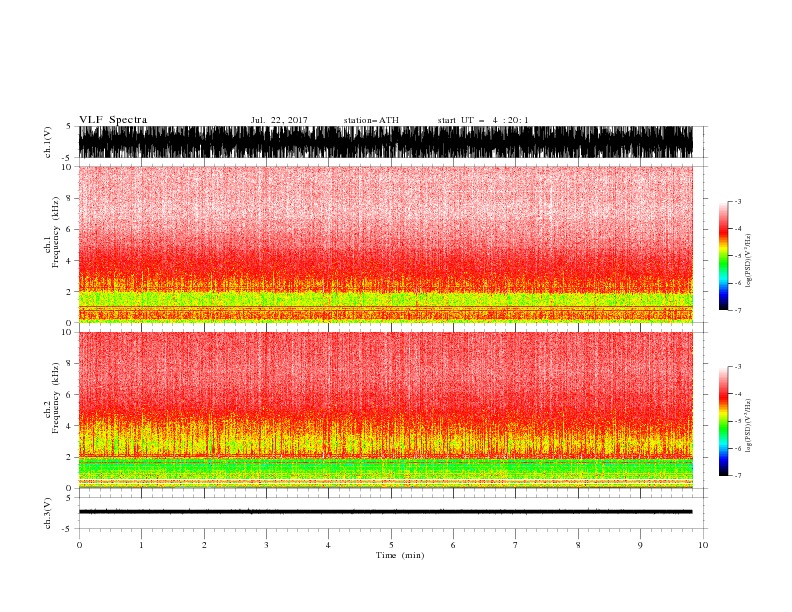Click time axis tick label "10"
The image size is (792, 612).
click(703, 545)
